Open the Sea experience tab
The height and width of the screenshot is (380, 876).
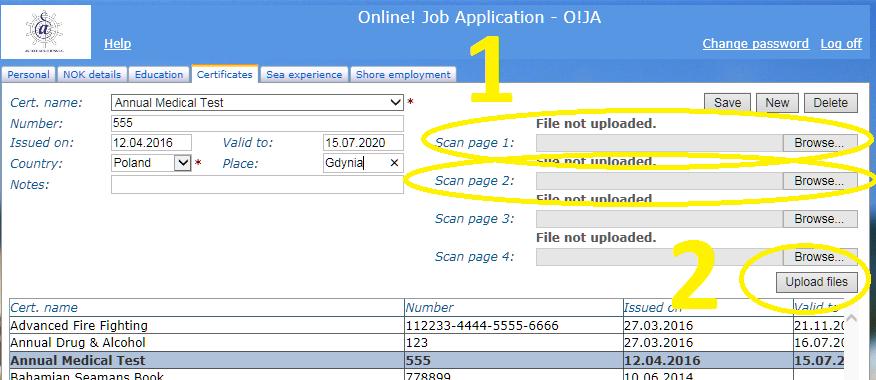pos(304,74)
